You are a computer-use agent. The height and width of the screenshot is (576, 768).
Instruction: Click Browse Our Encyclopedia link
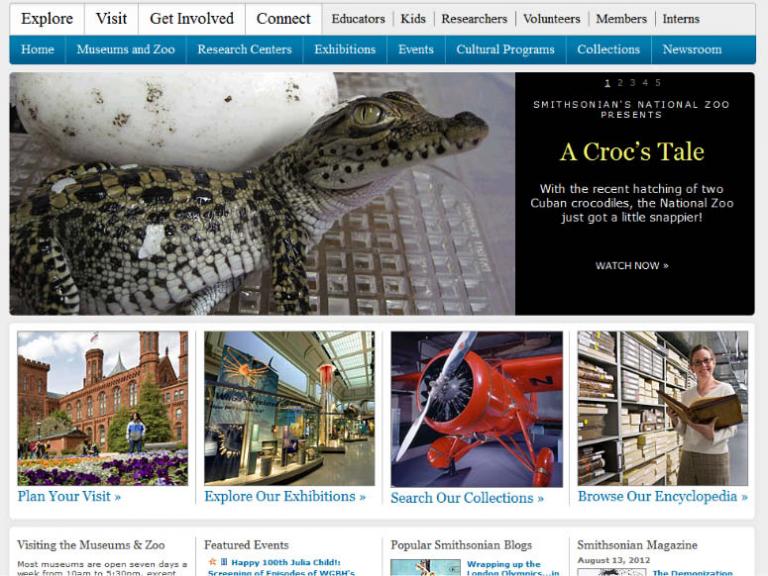point(663,496)
